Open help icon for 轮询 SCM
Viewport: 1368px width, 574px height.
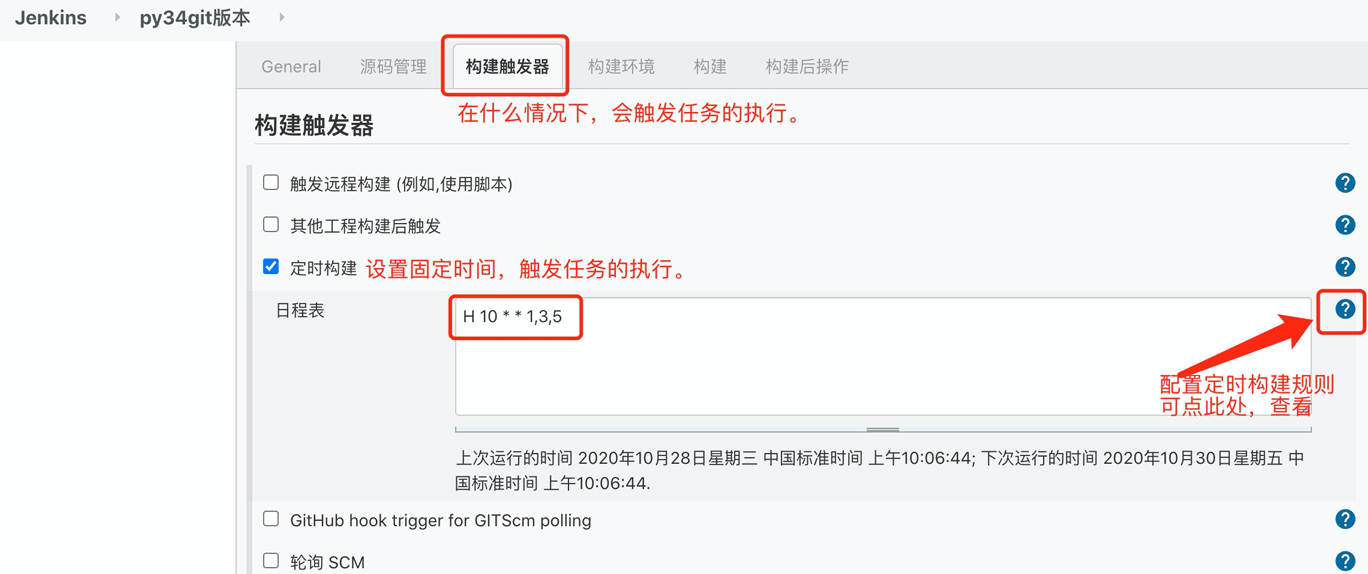1345,561
